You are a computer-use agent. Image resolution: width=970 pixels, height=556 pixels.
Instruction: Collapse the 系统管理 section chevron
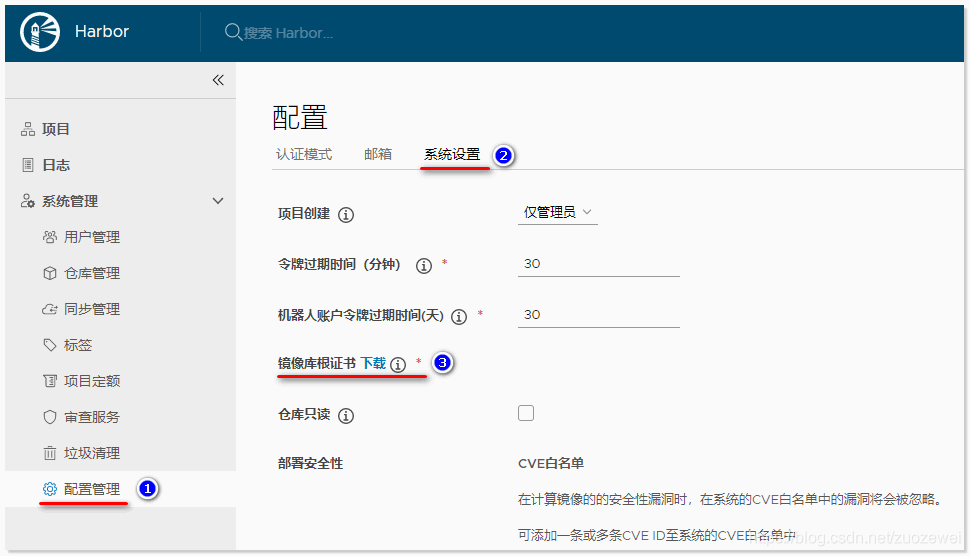(x=218, y=201)
